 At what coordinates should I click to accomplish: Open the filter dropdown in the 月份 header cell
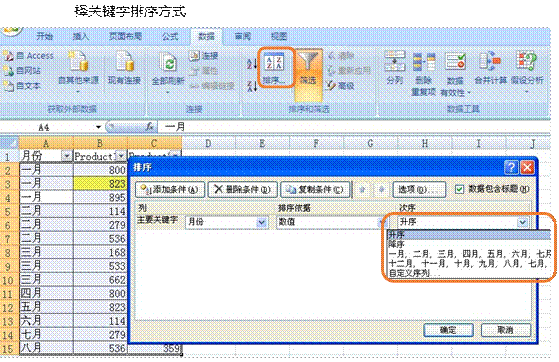coord(66,156)
